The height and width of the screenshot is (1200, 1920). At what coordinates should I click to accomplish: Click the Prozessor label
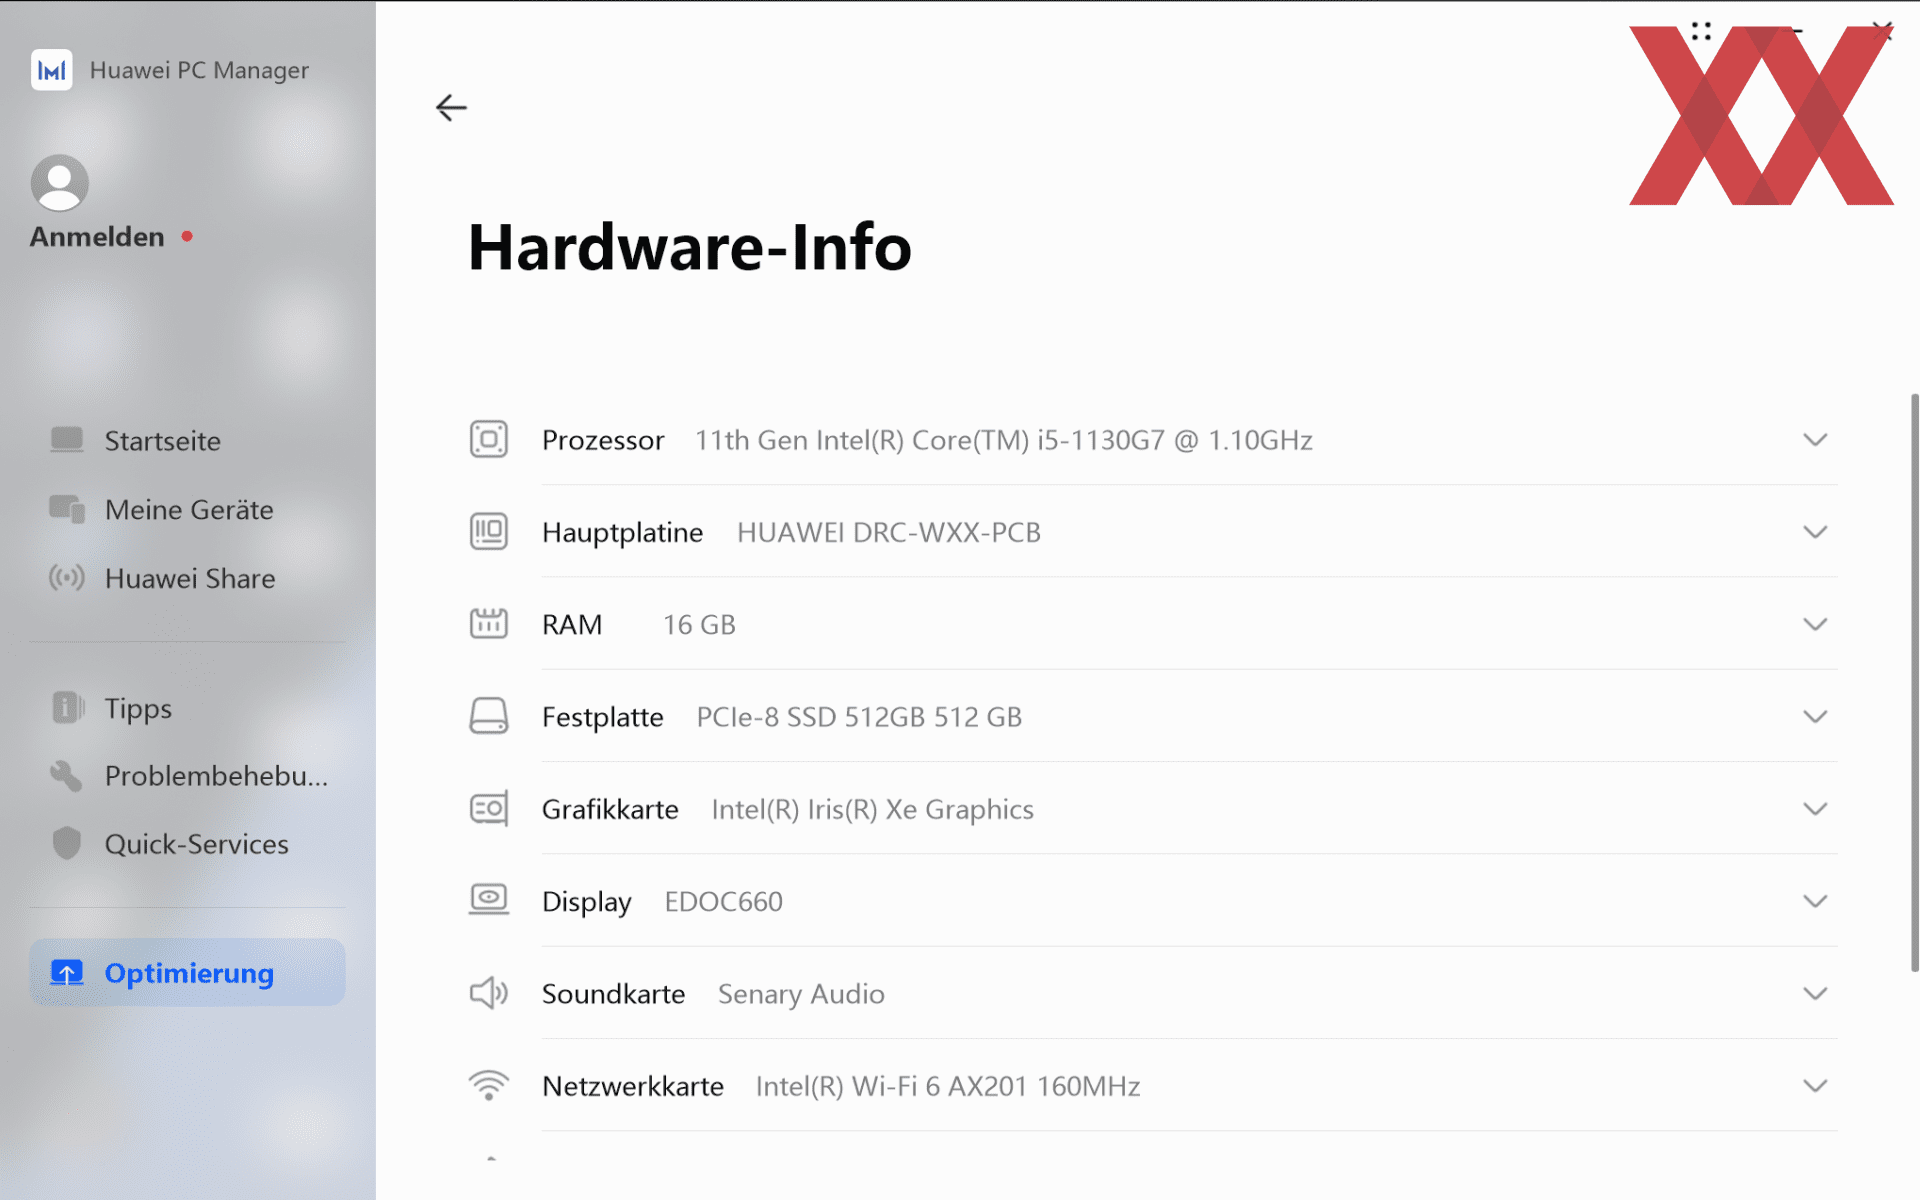coord(603,440)
